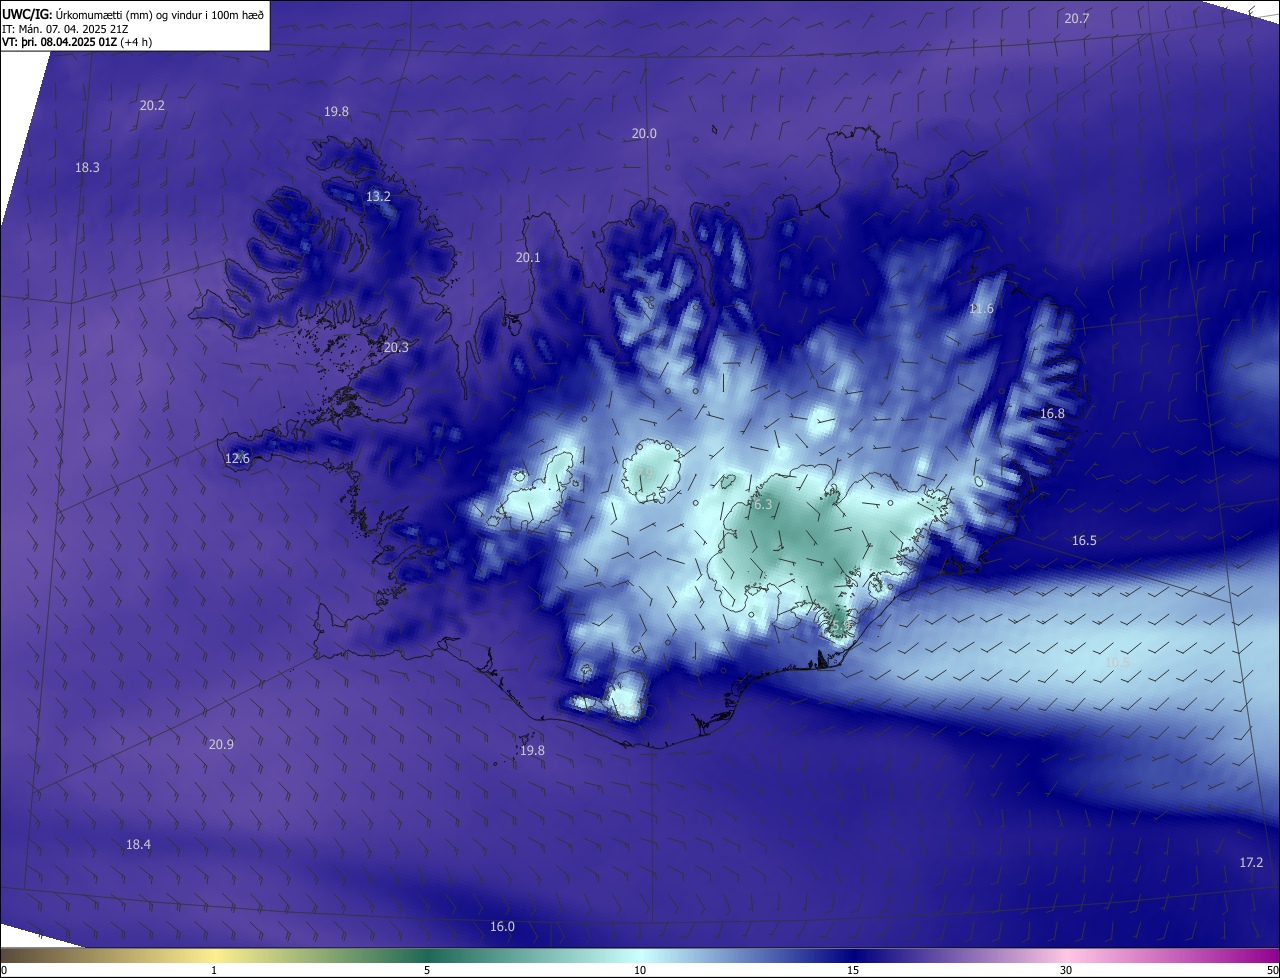The width and height of the screenshot is (1280, 978).
Task: Select the colorbar tick label 5
Action: [427, 970]
